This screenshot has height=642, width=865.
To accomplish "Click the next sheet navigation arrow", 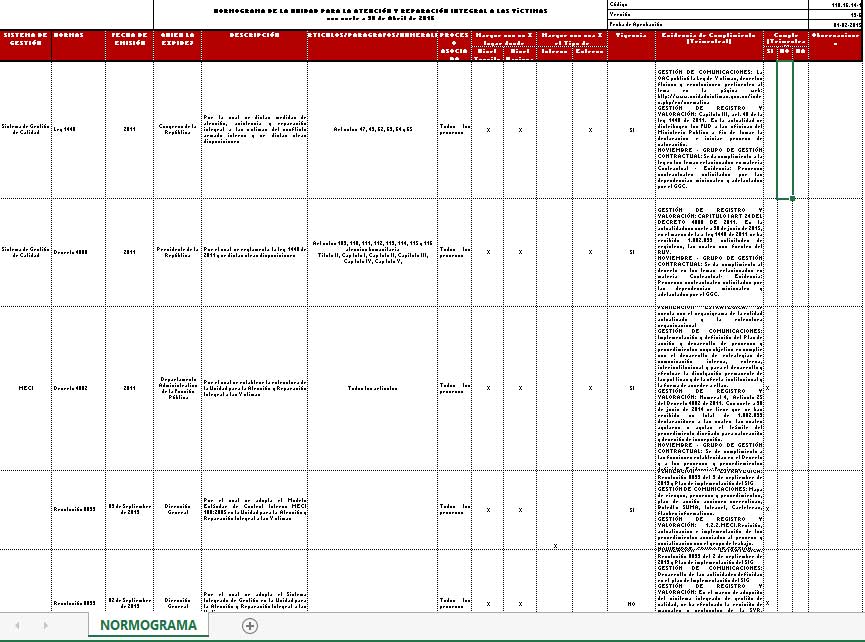I will [45, 625].
